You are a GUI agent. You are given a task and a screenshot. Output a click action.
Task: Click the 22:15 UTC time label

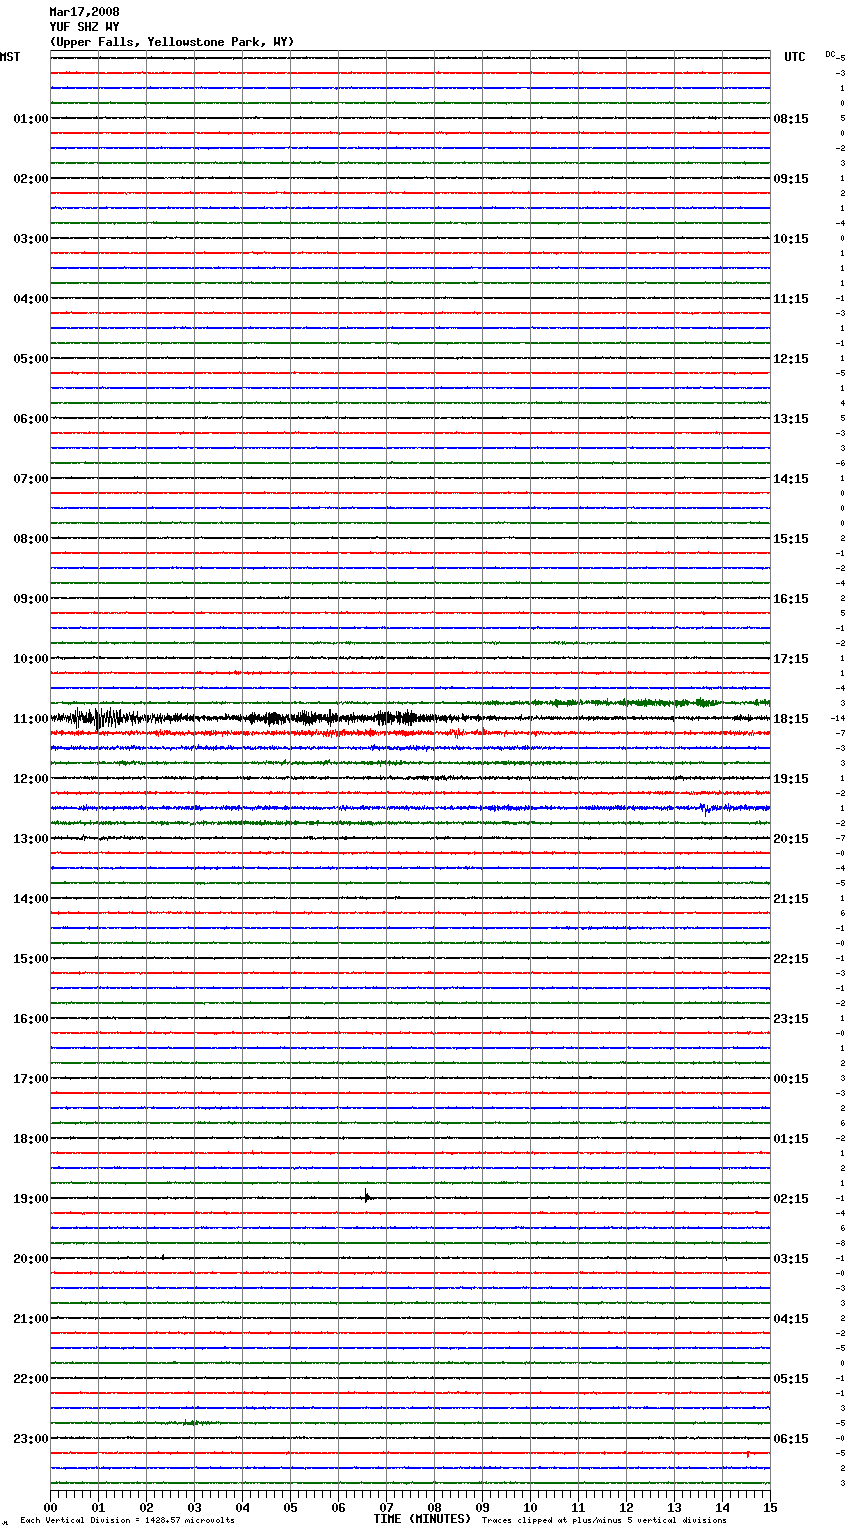[791, 959]
